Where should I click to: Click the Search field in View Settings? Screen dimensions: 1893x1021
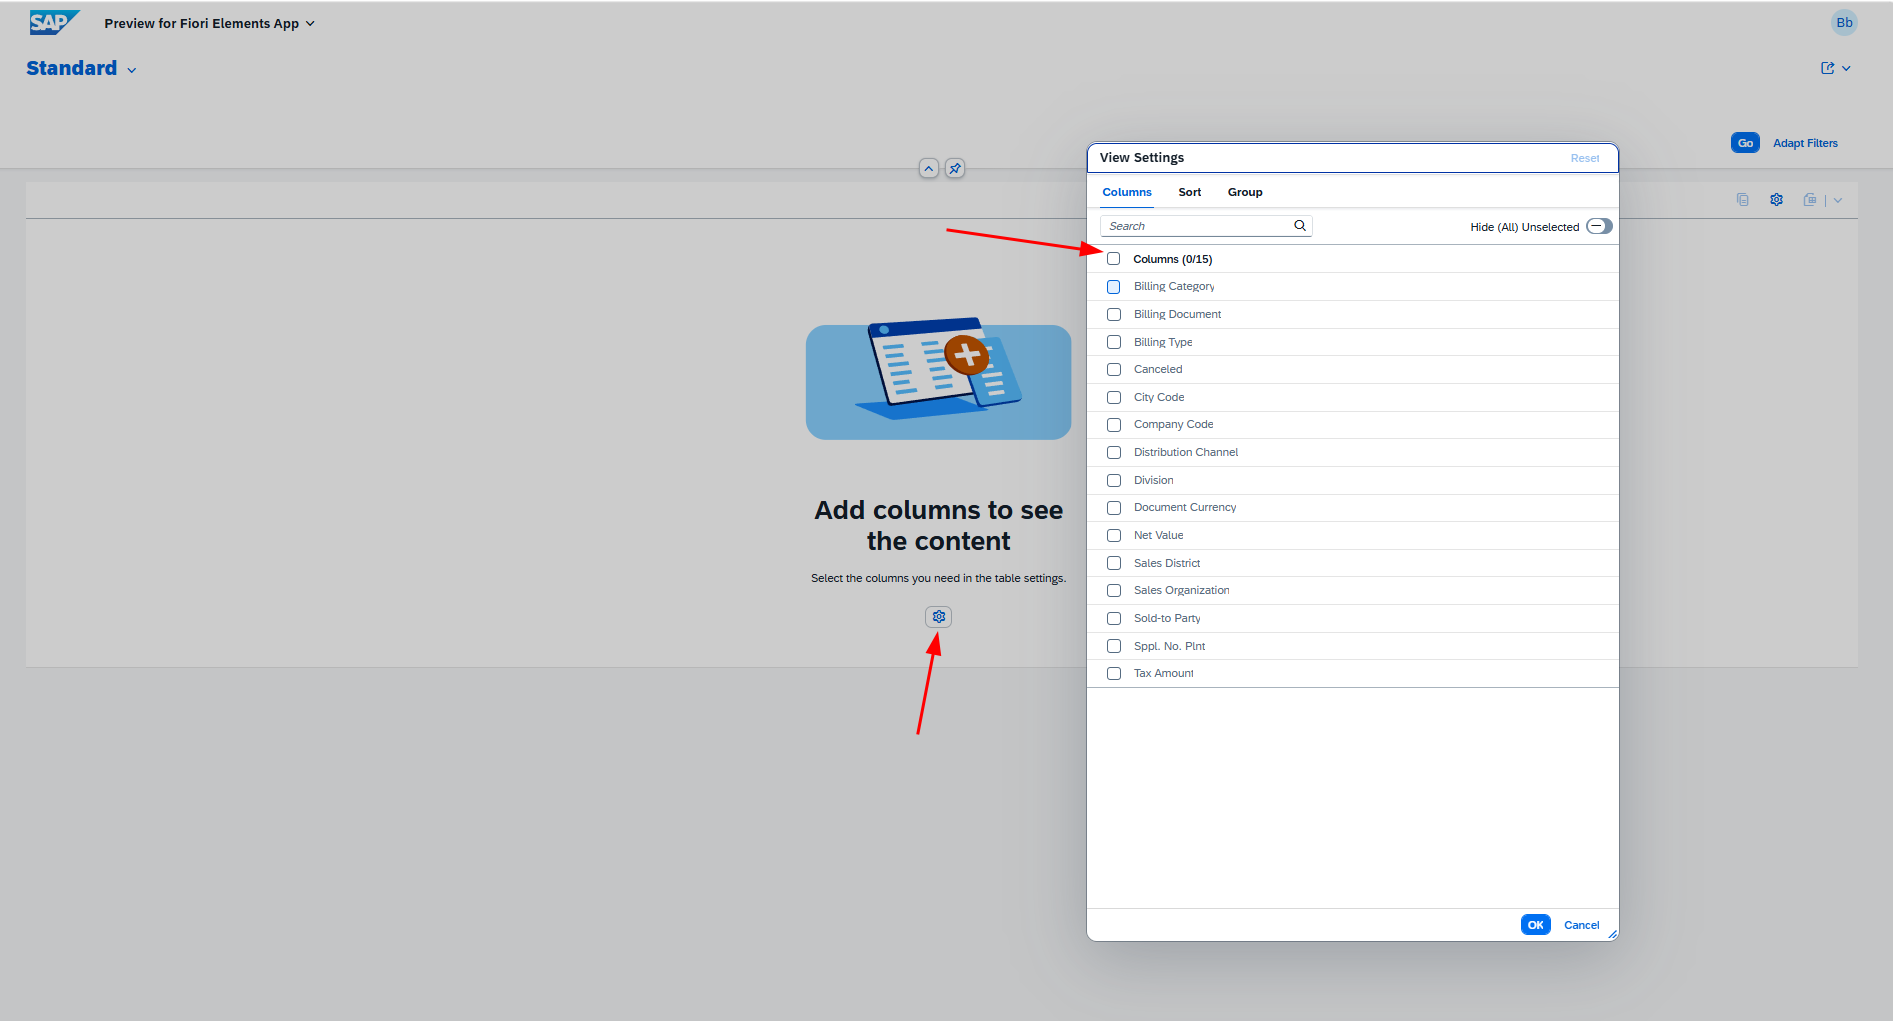click(x=1206, y=226)
